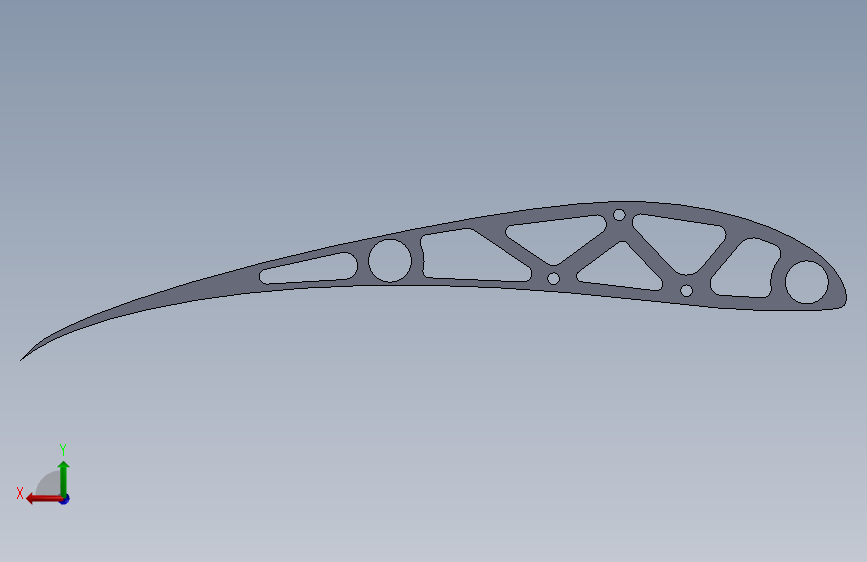Viewport: 867px width, 562px height.
Task: Click the blue Z axis dot of the triad
Action: click(x=65, y=499)
